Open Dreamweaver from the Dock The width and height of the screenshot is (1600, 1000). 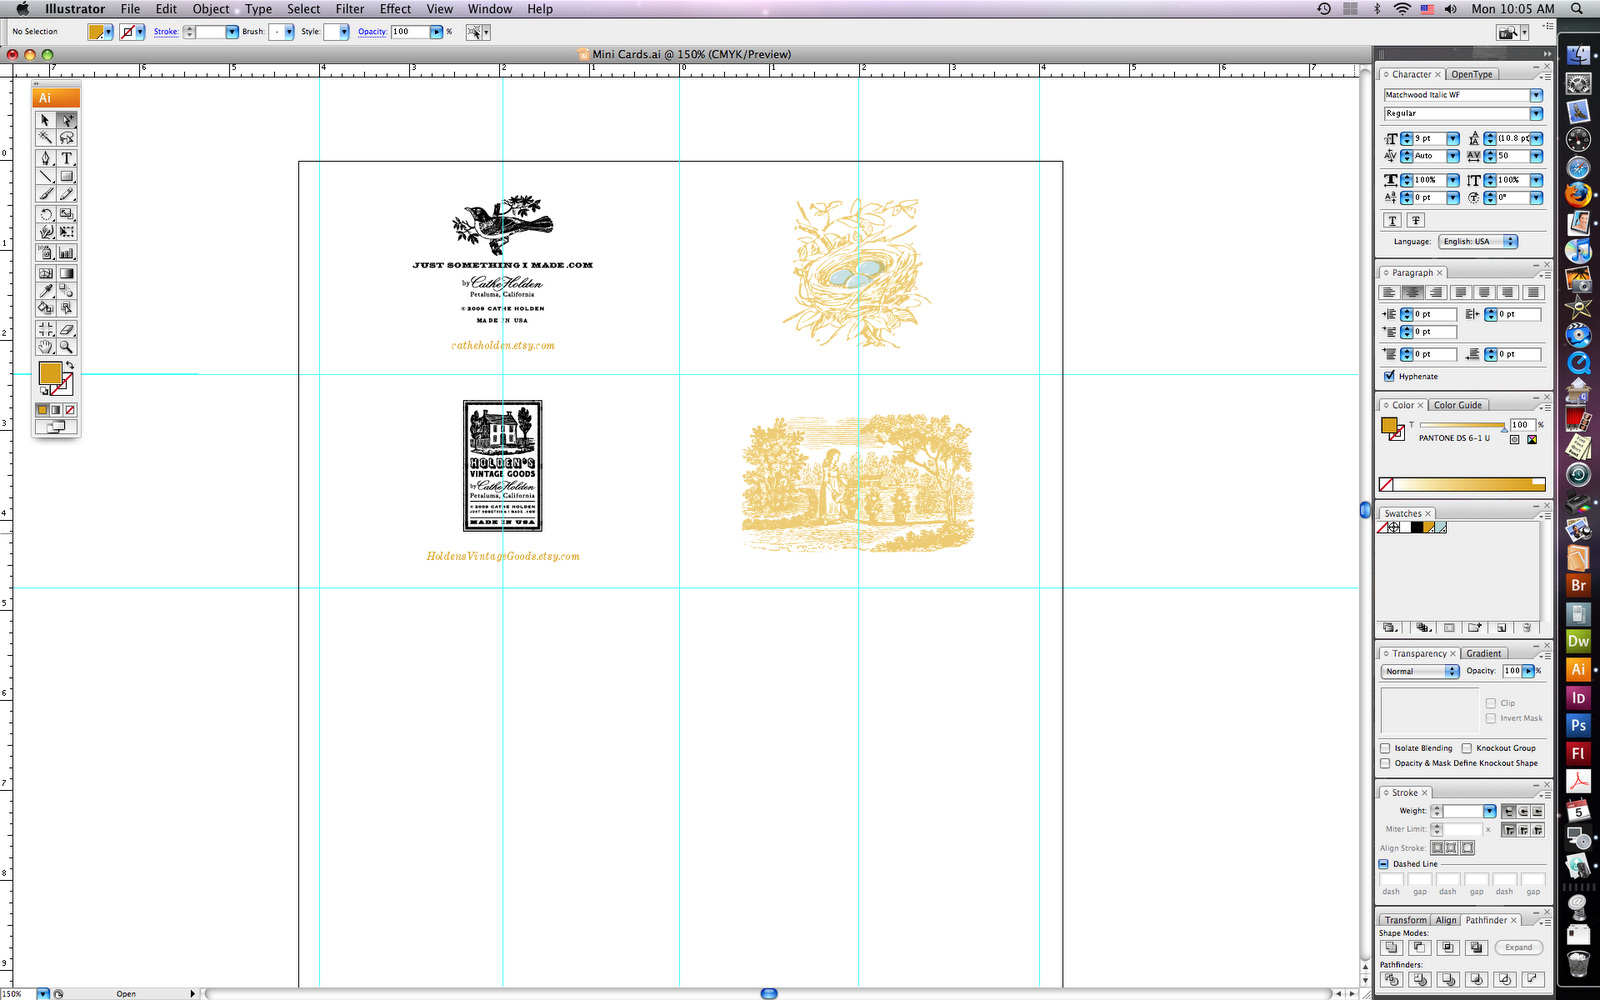click(x=1578, y=641)
